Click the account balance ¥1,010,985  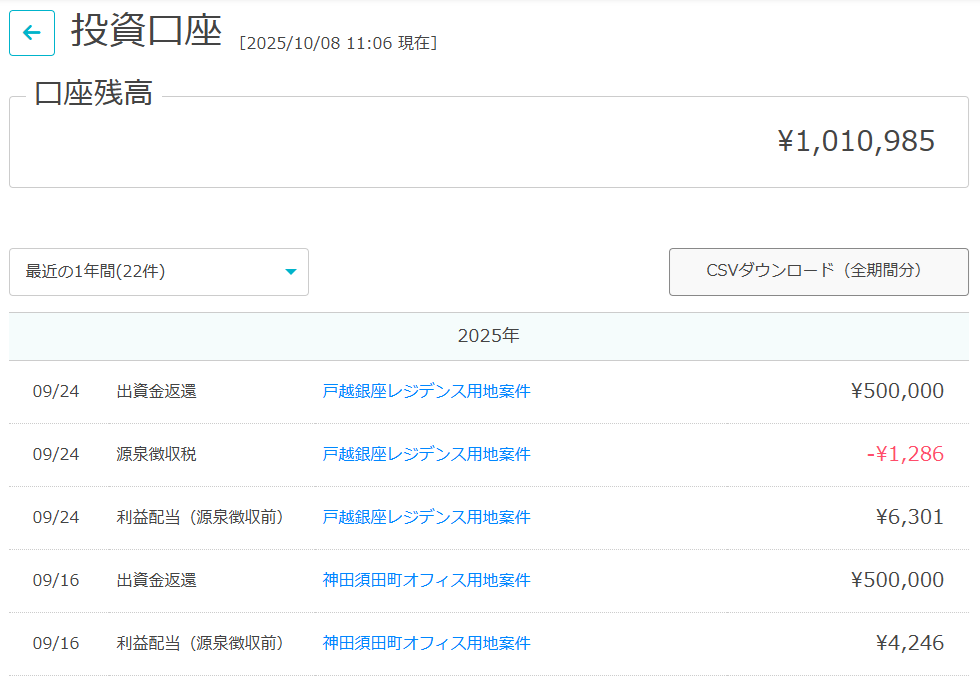856,141
